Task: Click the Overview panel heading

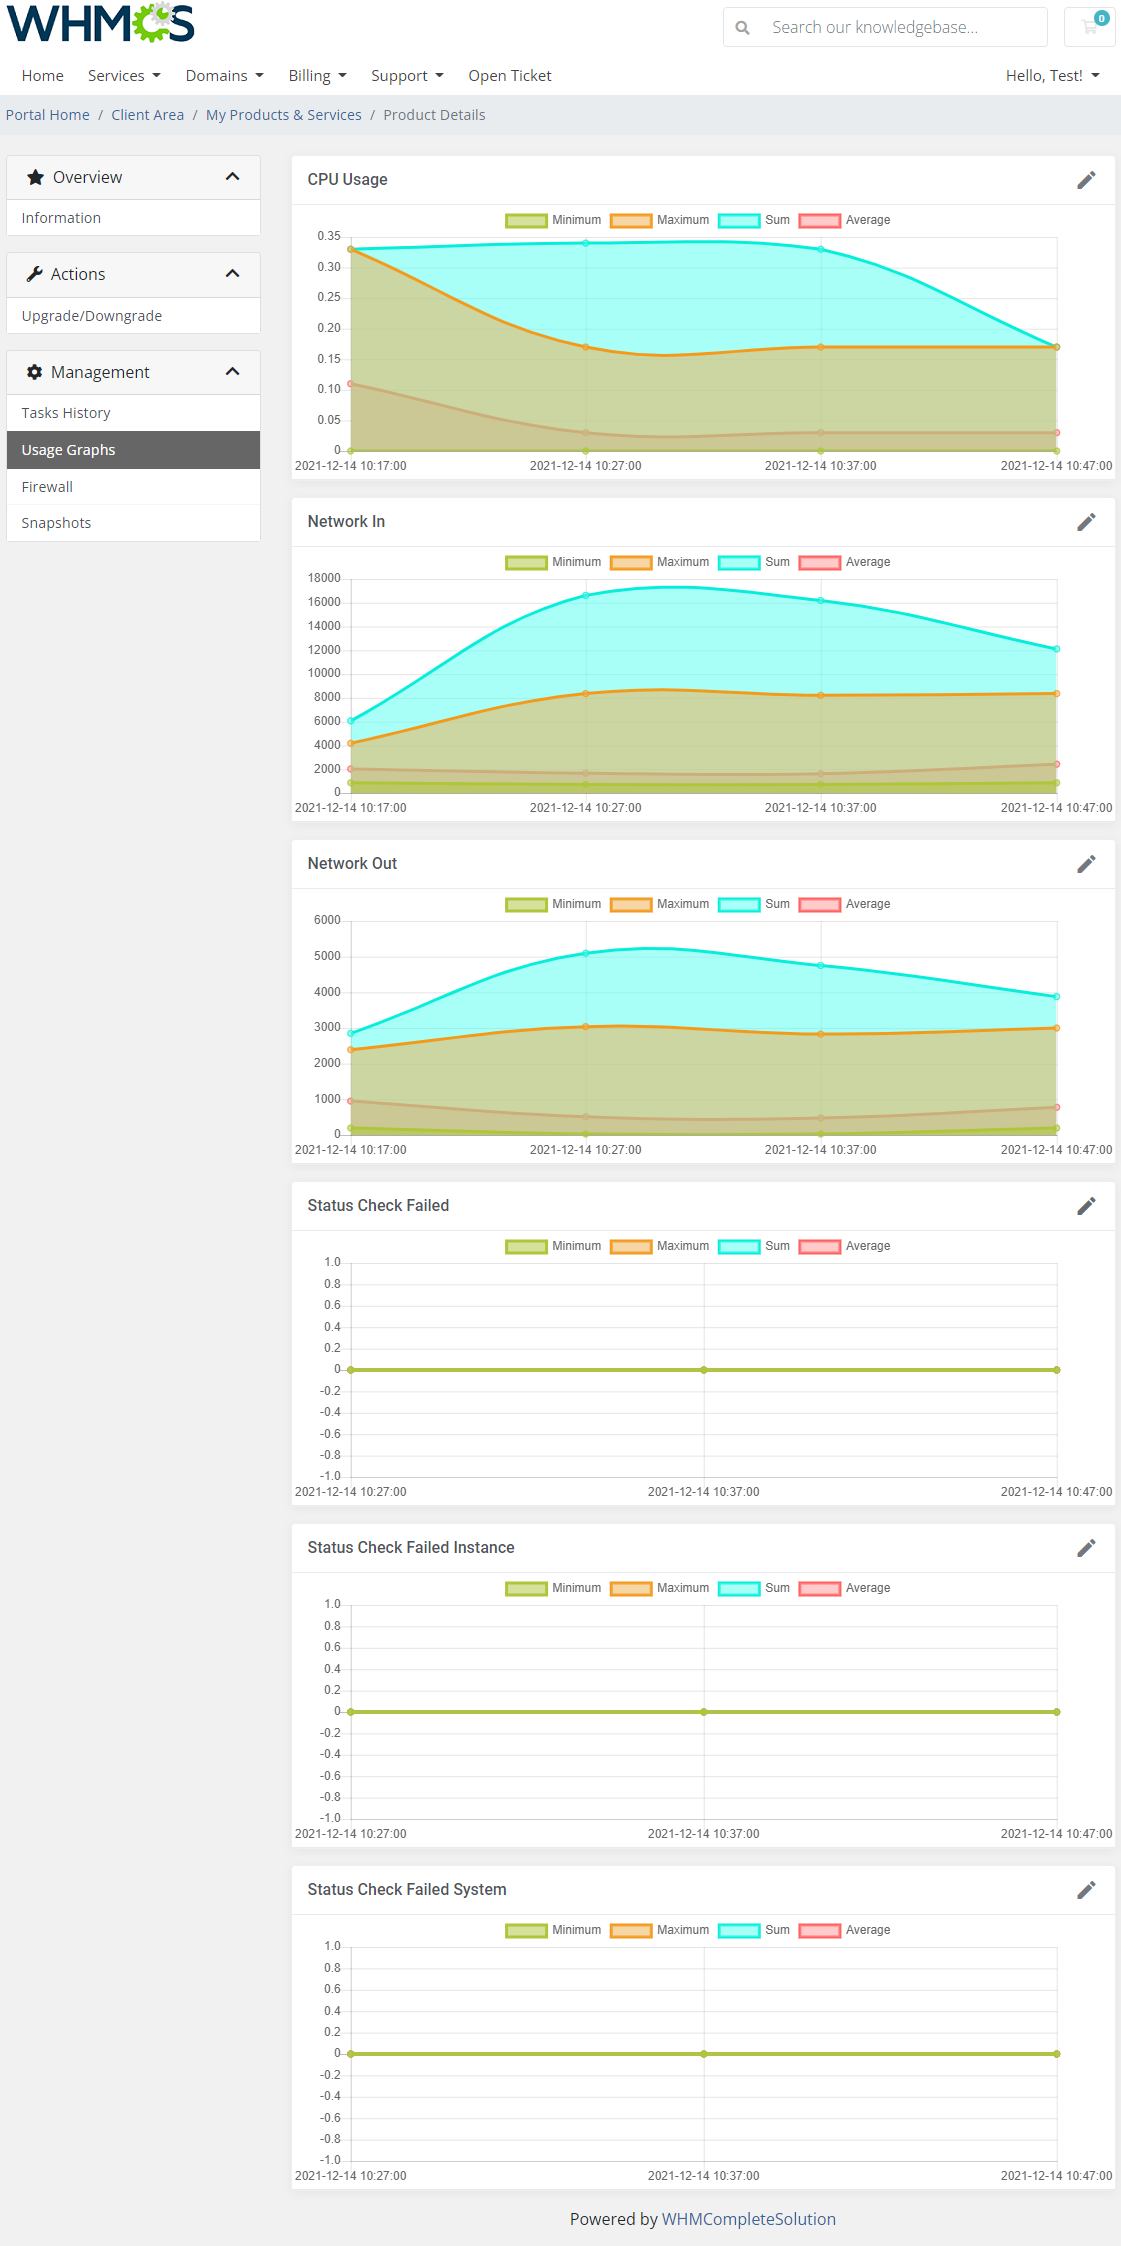Action: tap(133, 177)
